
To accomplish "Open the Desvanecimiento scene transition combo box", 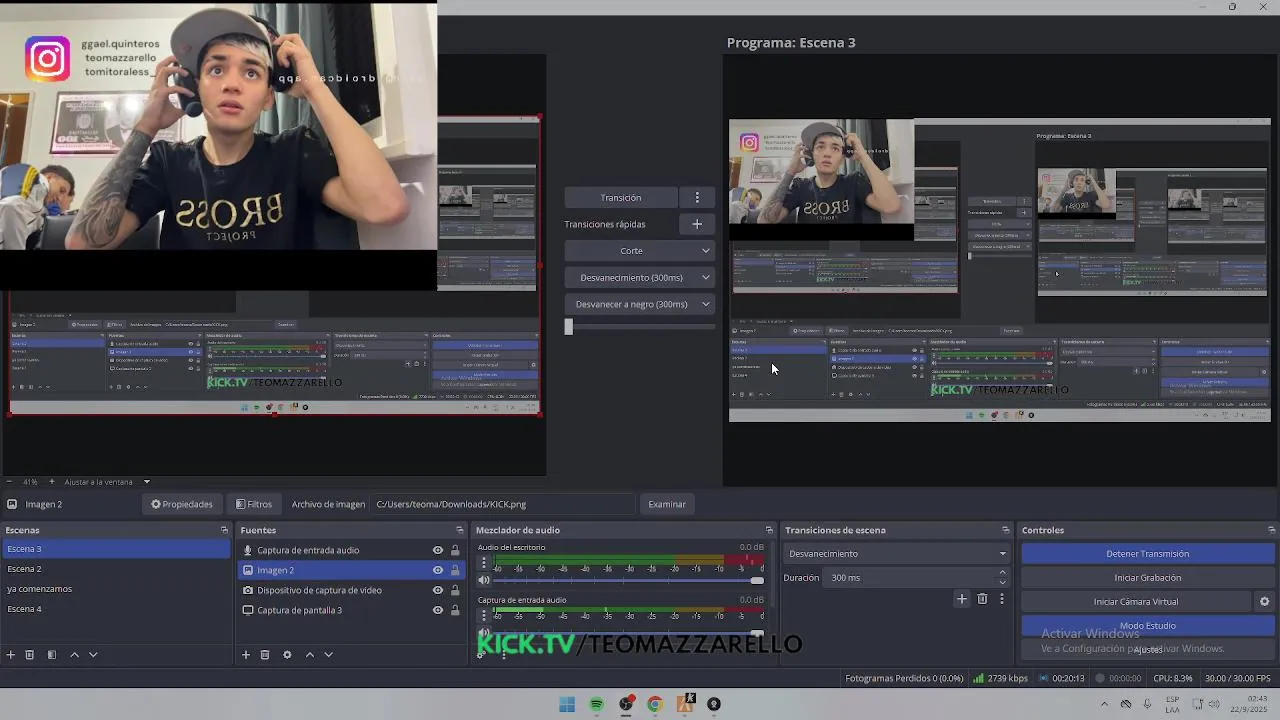I will click(897, 554).
